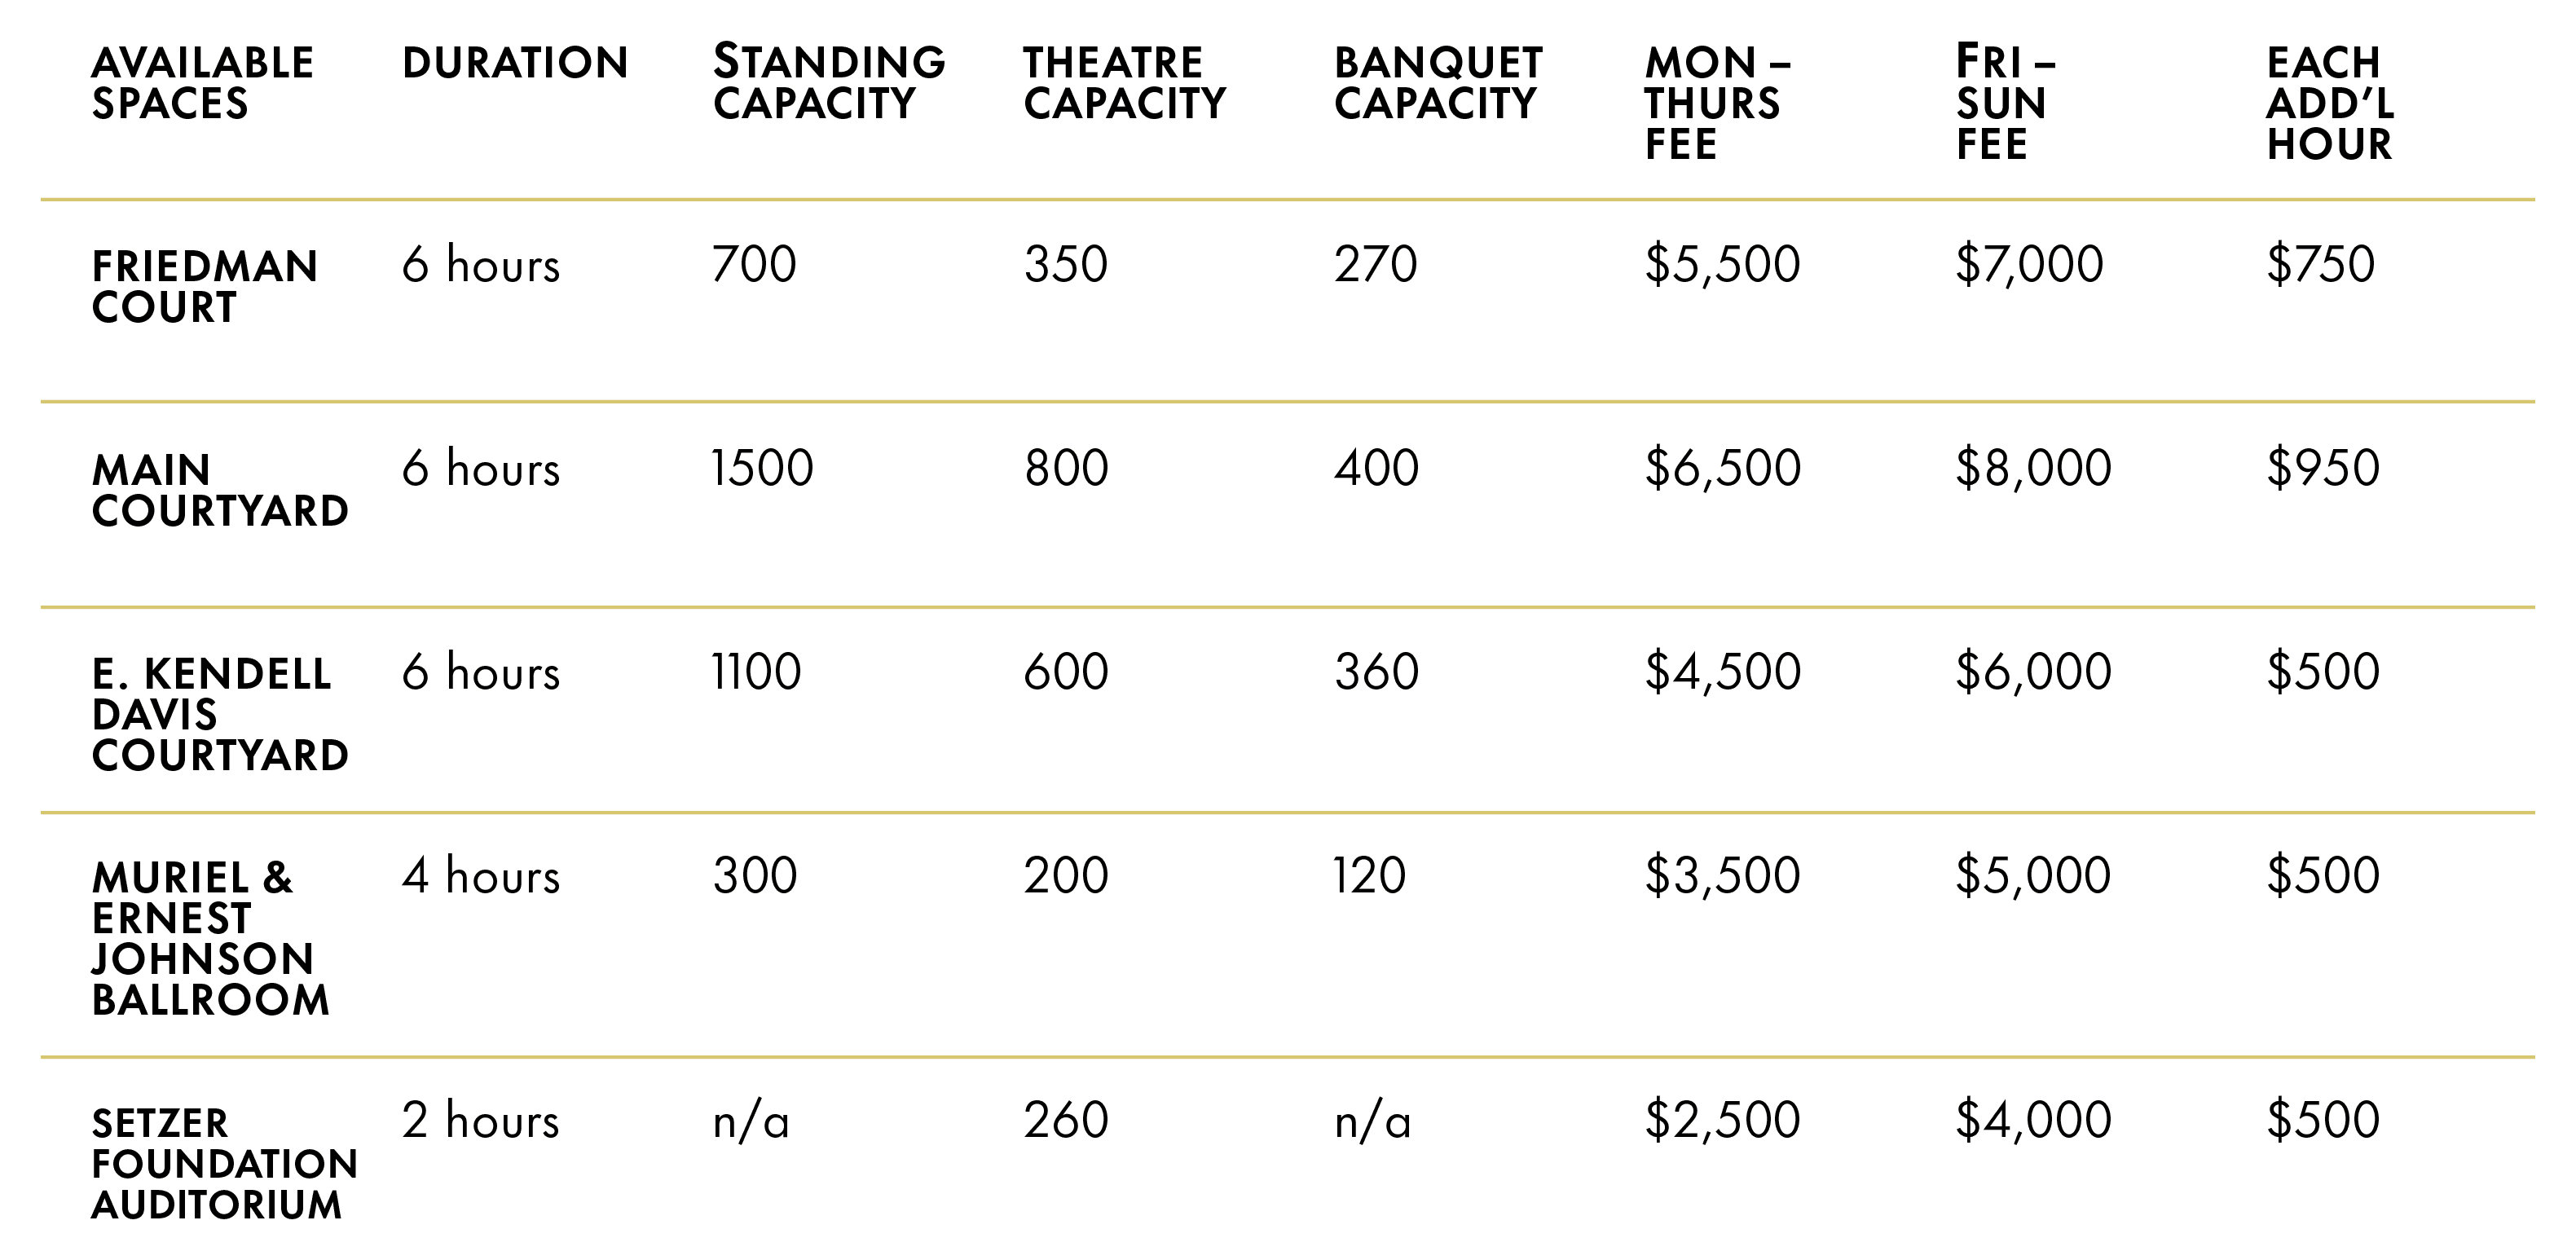Select the Setzer Foundation Auditorium label
This screenshot has height=1260, width=2576.
tap(224, 1163)
